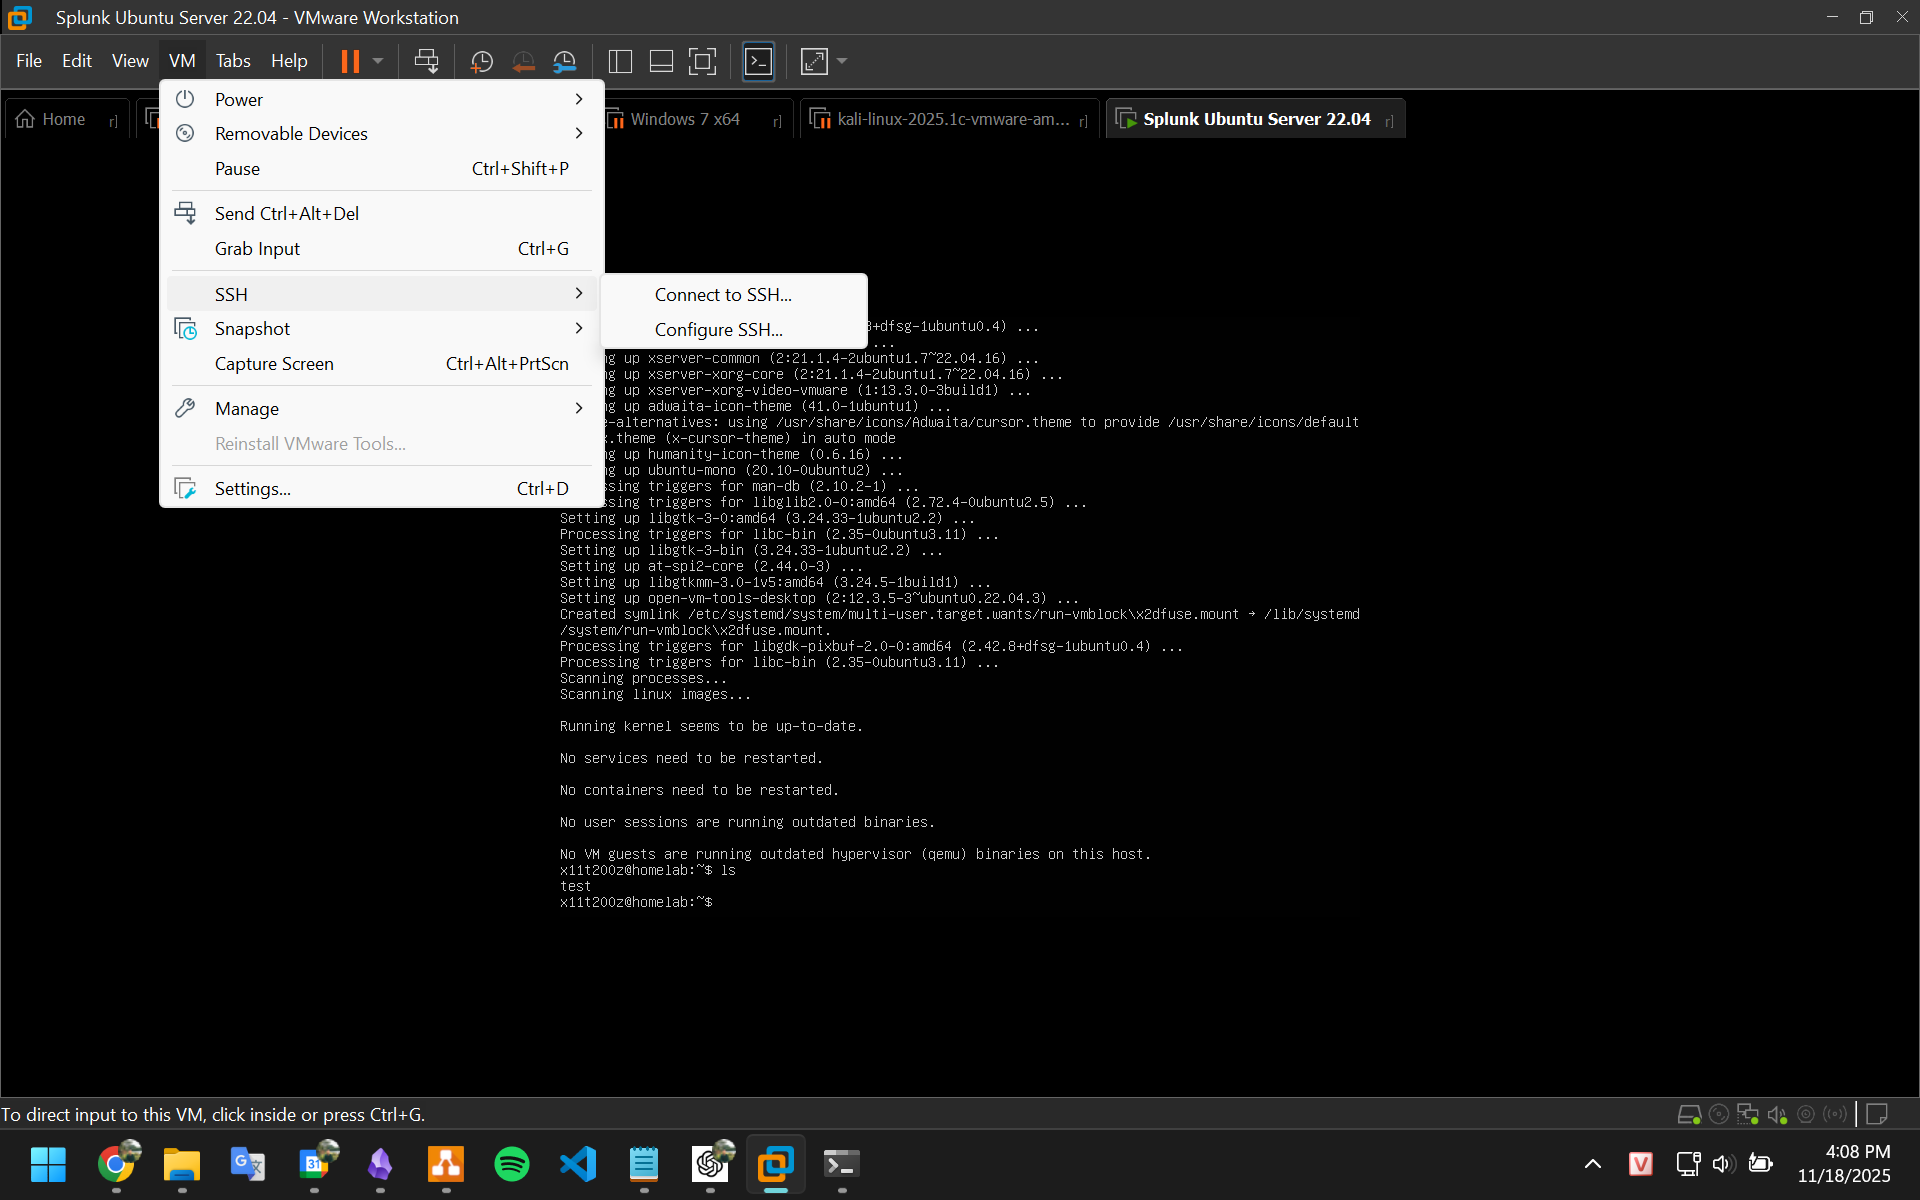Viewport: 1920px width, 1200px height.
Task: Open the power options dropdown arrow beside Pause
Action: tap(378, 61)
